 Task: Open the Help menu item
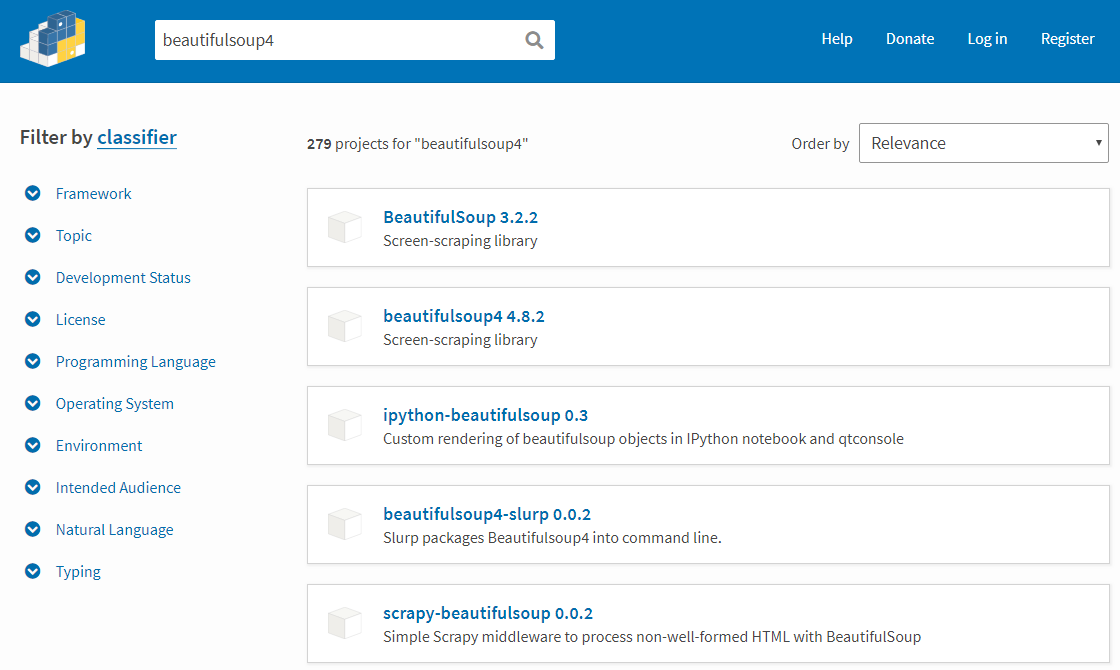coord(837,39)
